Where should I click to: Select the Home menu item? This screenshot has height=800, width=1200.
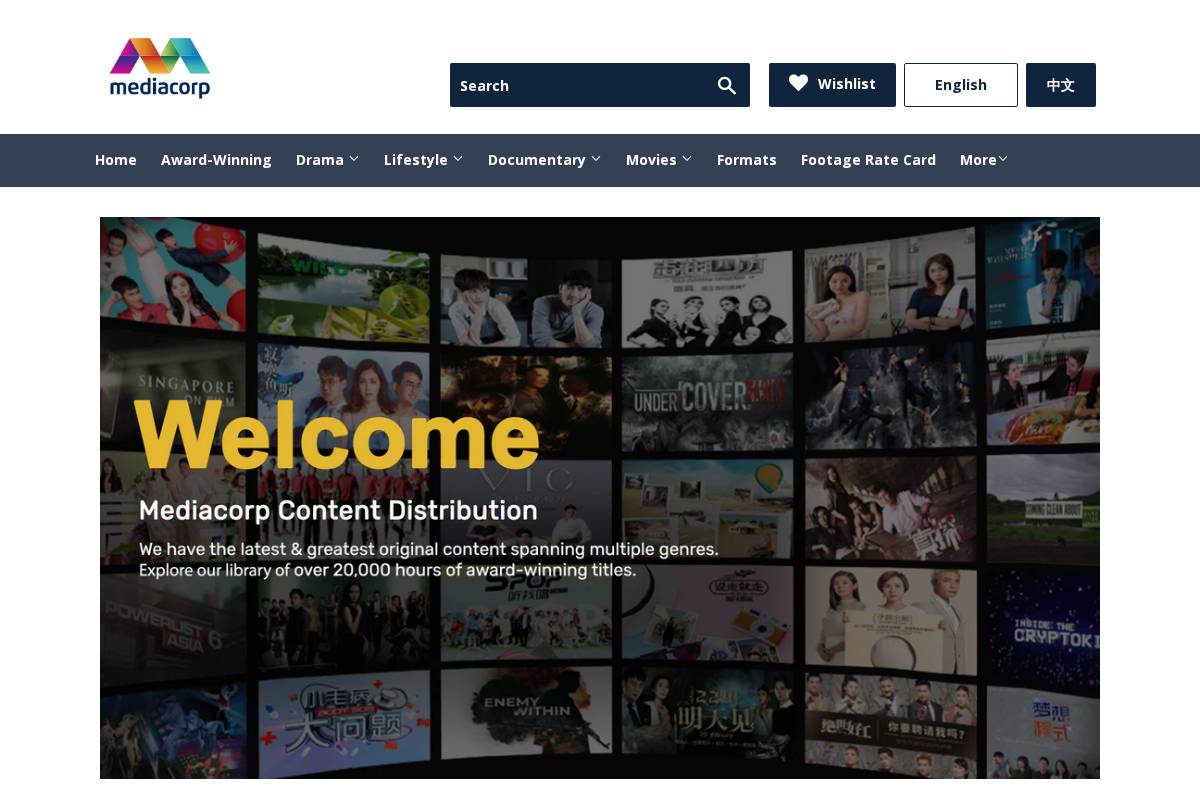click(x=116, y=160)
